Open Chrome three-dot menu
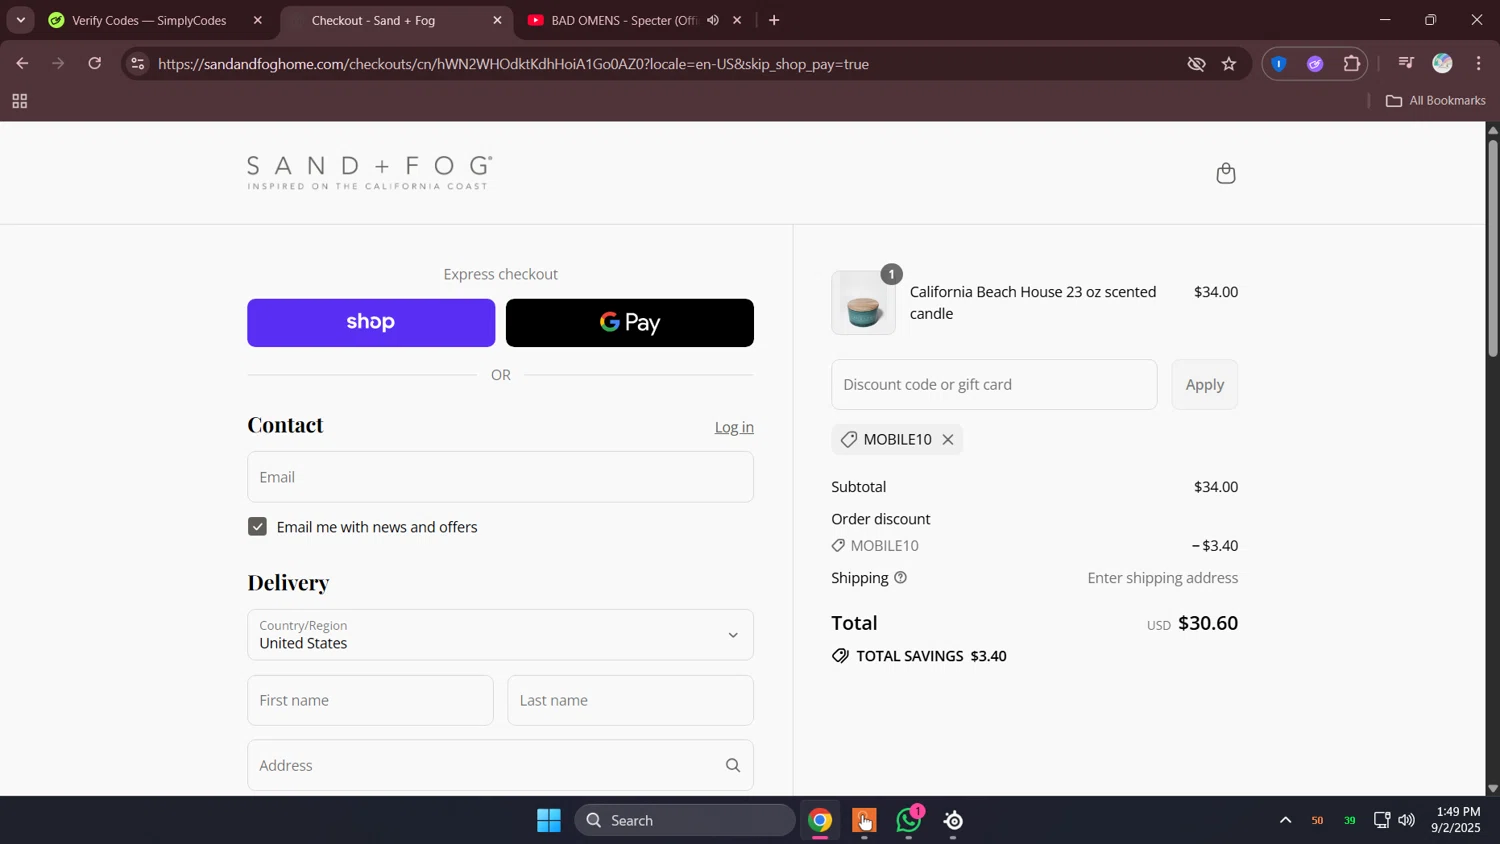Screen dimensions: 1500x844 [1479, 64]
